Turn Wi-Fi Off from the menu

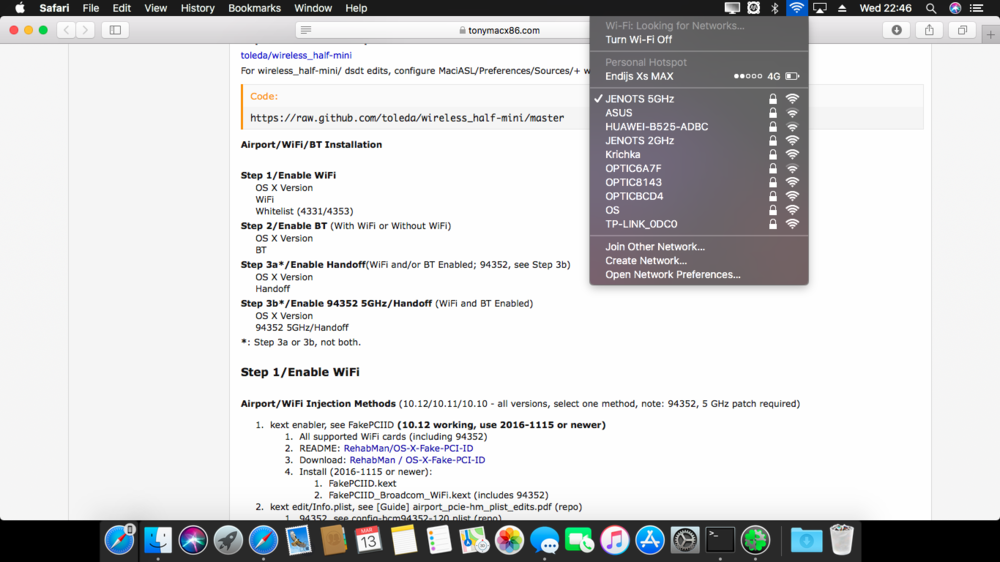[638, 40]
